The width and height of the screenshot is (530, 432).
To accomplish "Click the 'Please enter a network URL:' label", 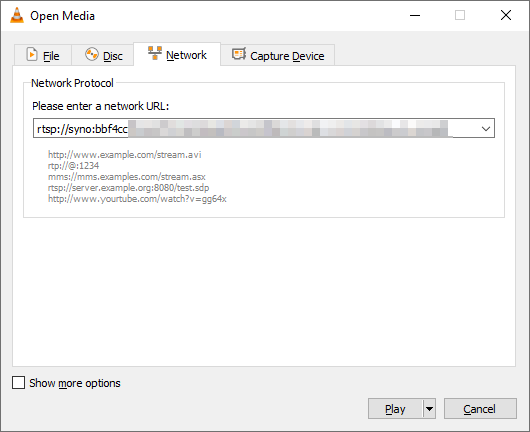I will (x=100, y=106).
